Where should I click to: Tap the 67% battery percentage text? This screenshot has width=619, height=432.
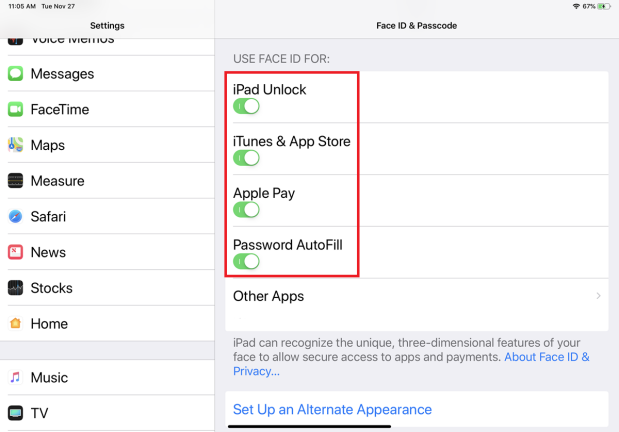(589, 6)
